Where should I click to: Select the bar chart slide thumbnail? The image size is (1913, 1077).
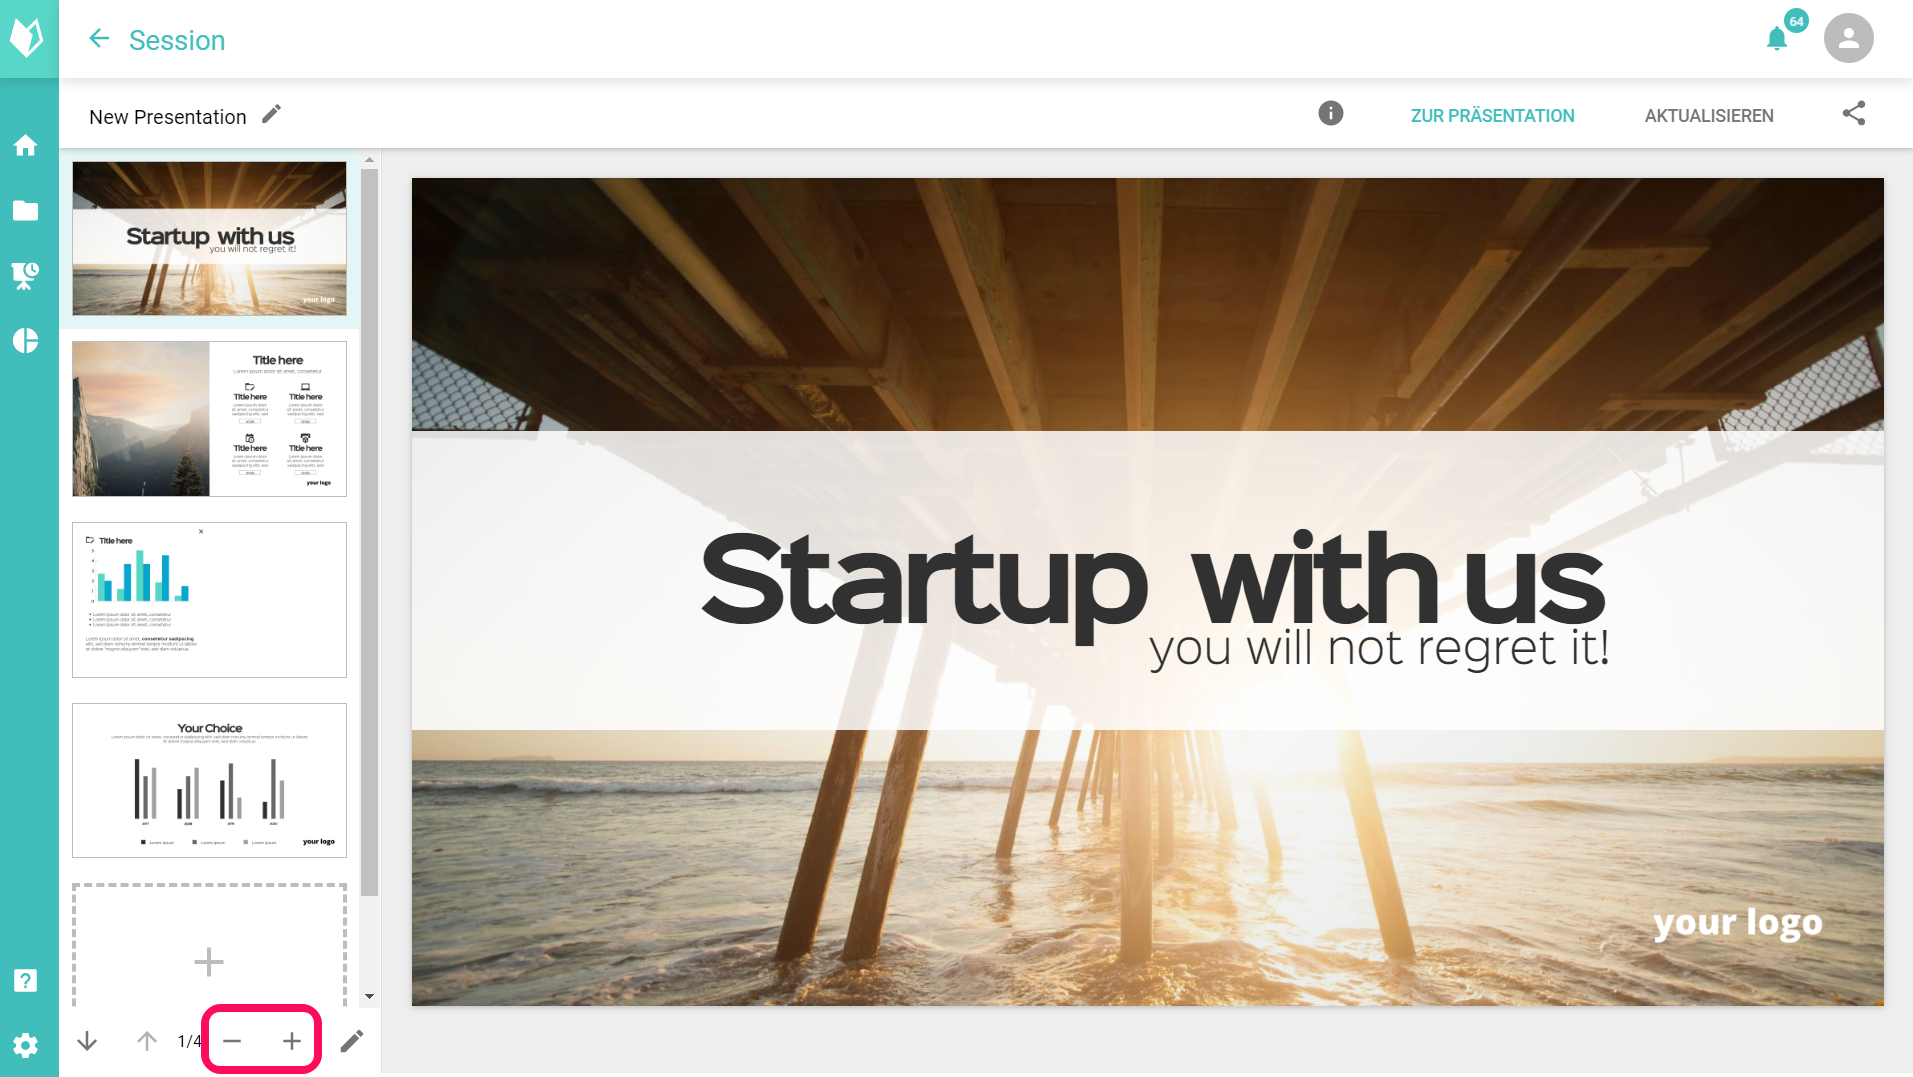pos(209,600)
